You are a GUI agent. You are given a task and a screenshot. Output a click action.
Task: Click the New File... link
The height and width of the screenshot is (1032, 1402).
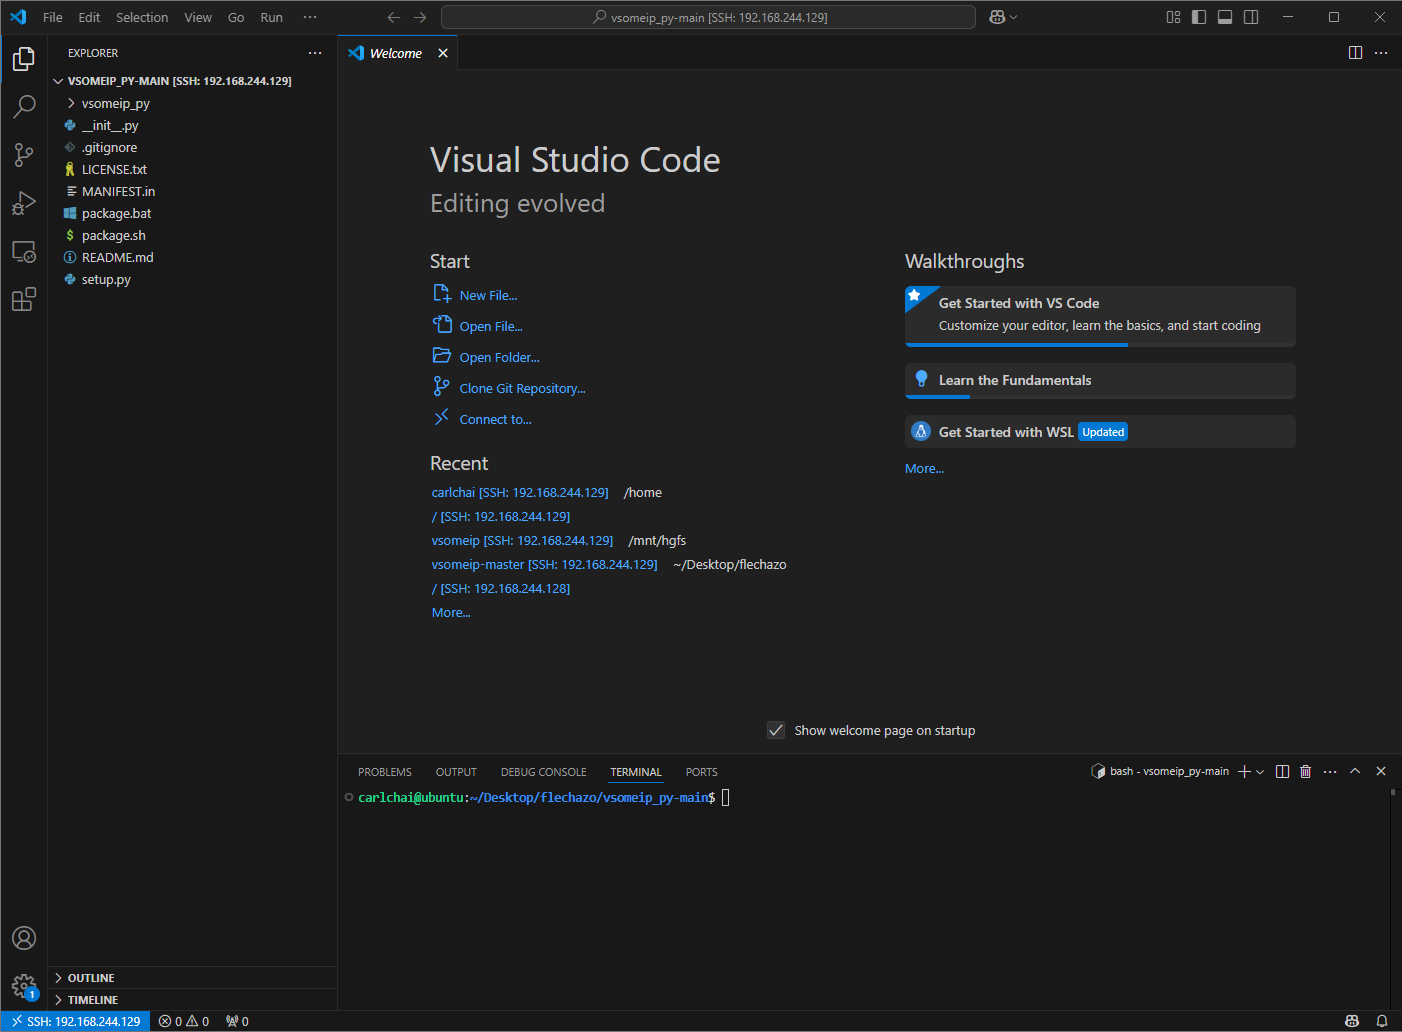point(476,295)
